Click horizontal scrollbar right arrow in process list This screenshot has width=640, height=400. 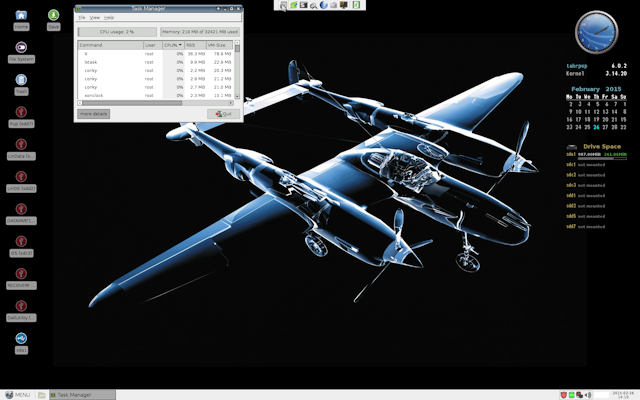[231, 103]
